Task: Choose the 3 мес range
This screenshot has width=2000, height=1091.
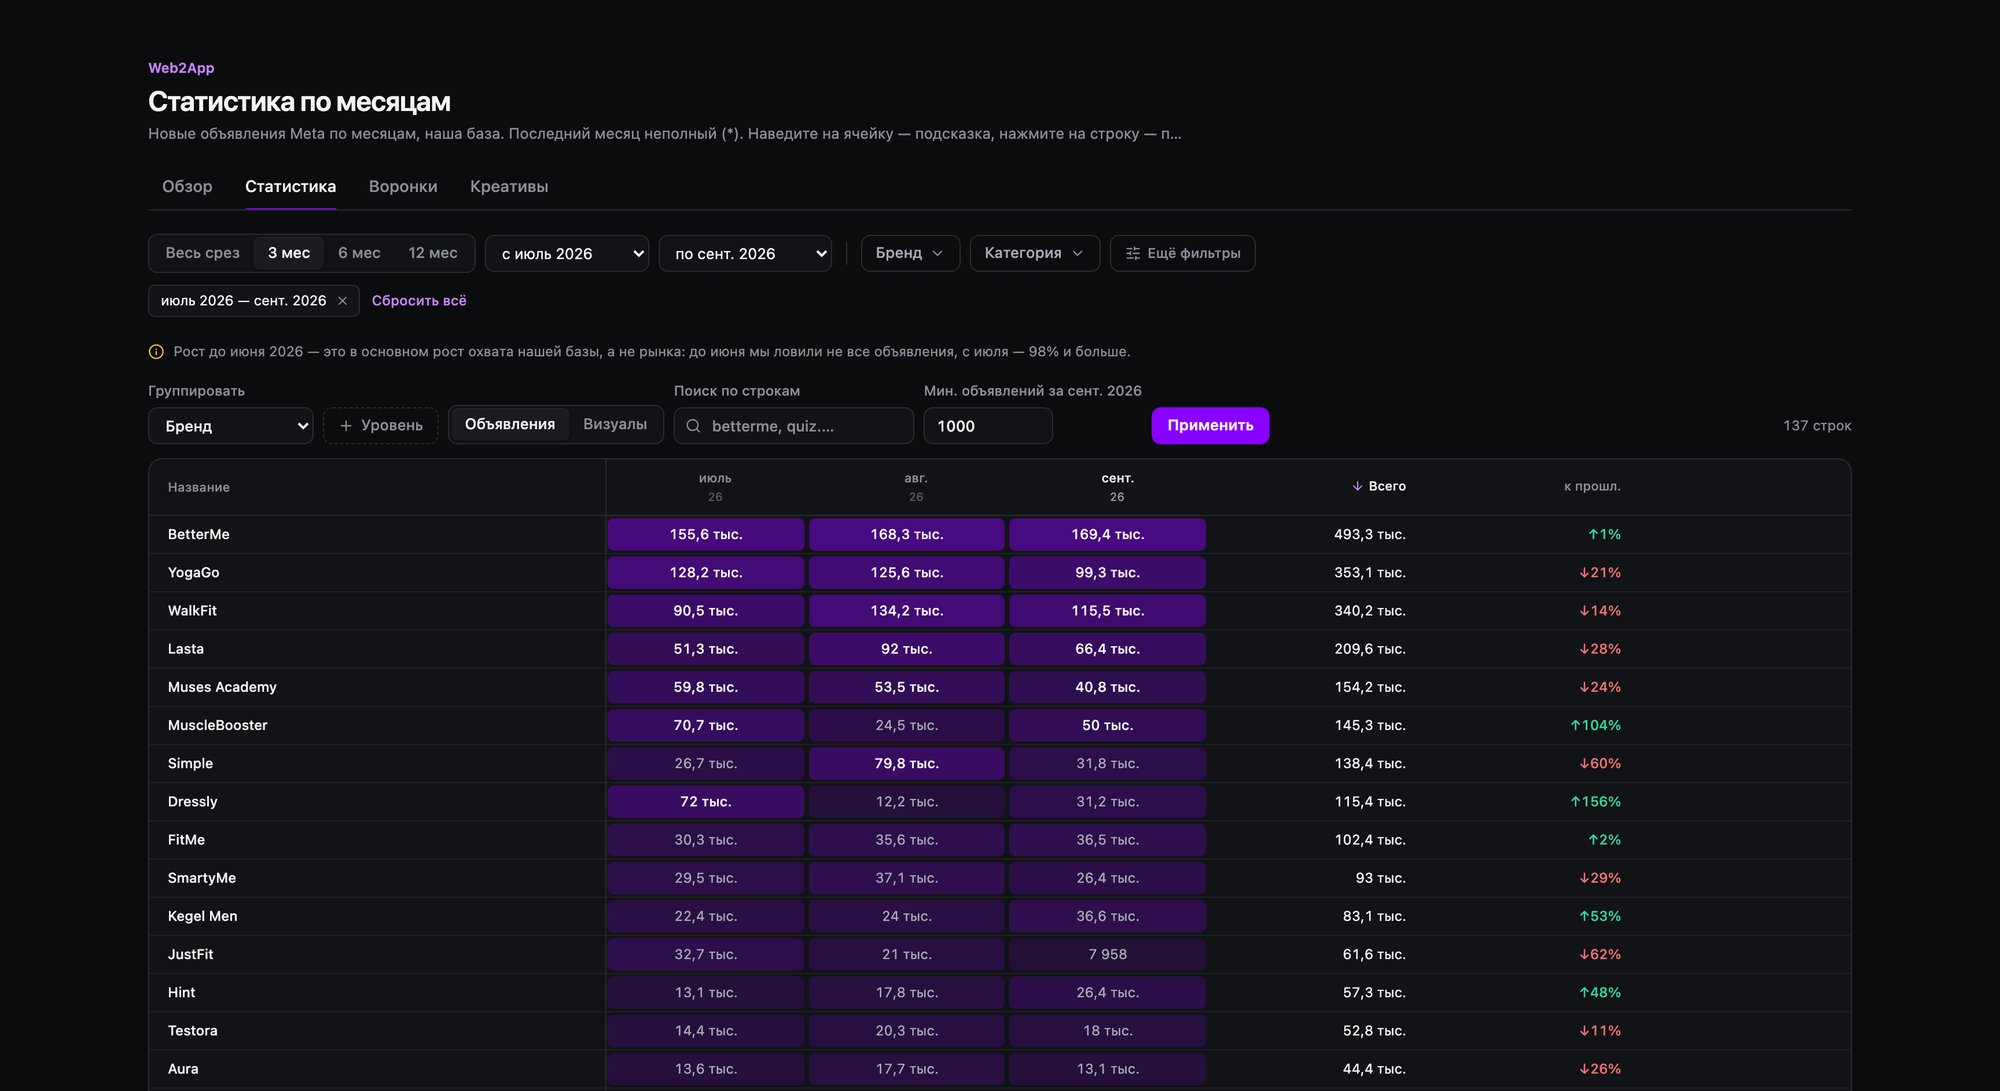Action: coord(289,254)
